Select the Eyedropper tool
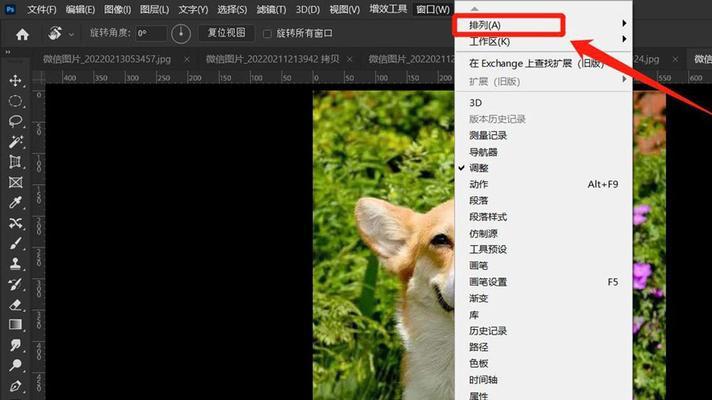712x400 pixels. (15, 202)
